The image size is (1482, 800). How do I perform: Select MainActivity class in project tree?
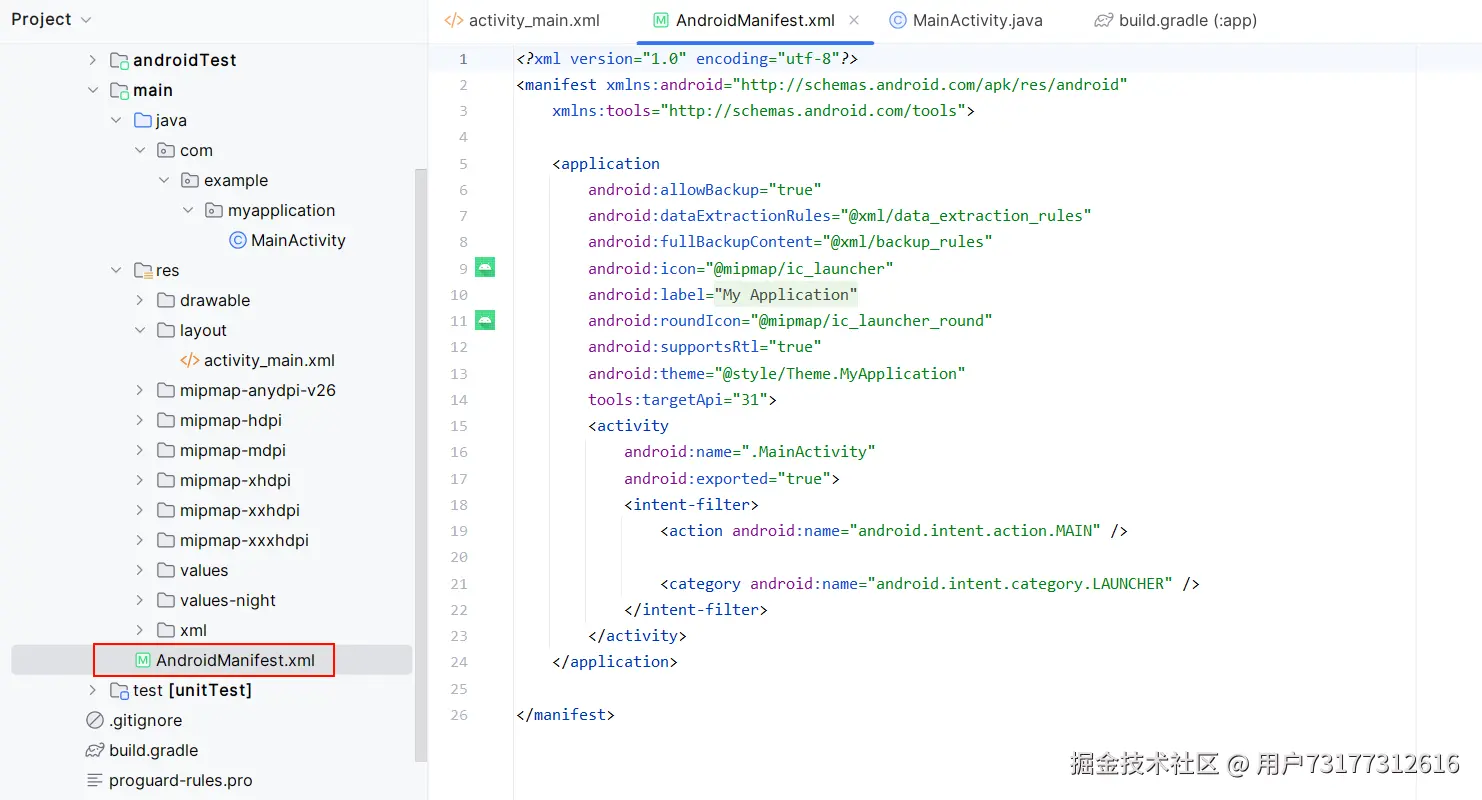pos(298,240)
